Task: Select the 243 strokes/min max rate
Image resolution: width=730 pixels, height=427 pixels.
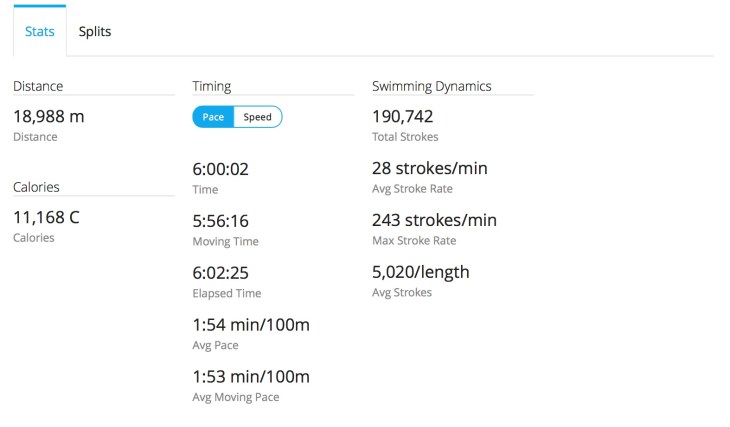Action: [x=434, y=220]
